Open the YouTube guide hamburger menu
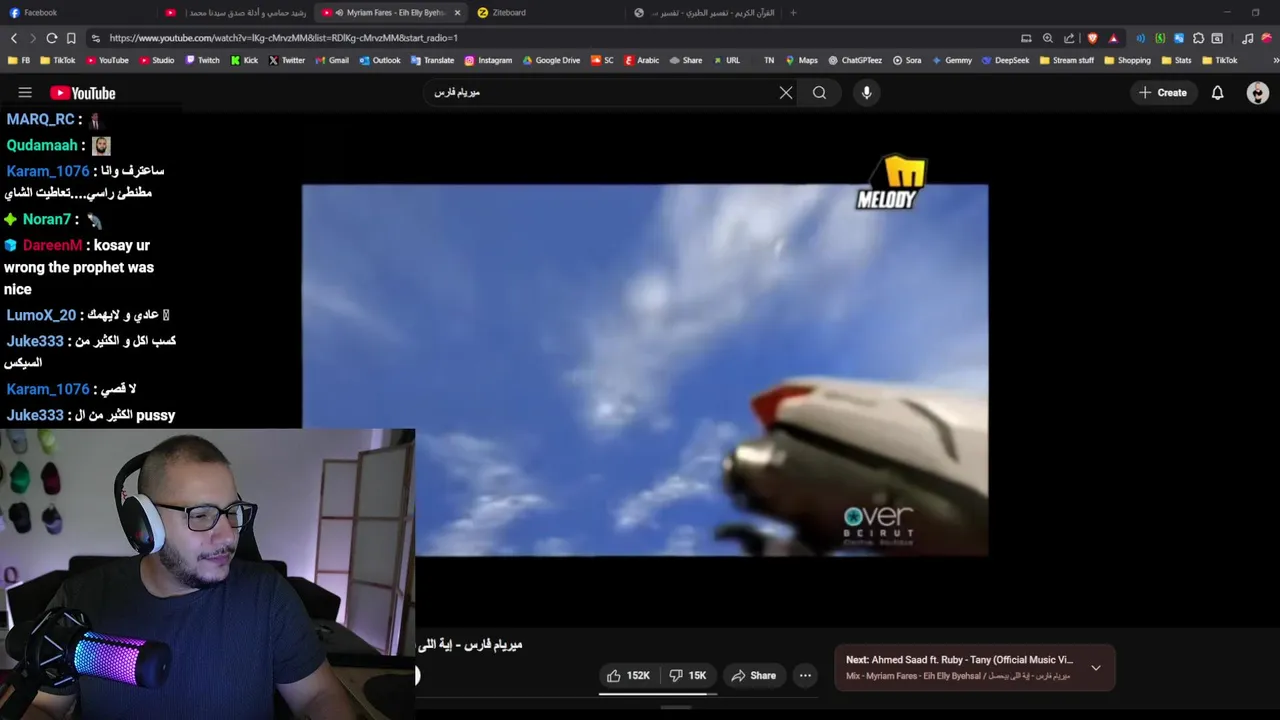The height and width of the screenshot is (720, 1280). pos(25,93)
